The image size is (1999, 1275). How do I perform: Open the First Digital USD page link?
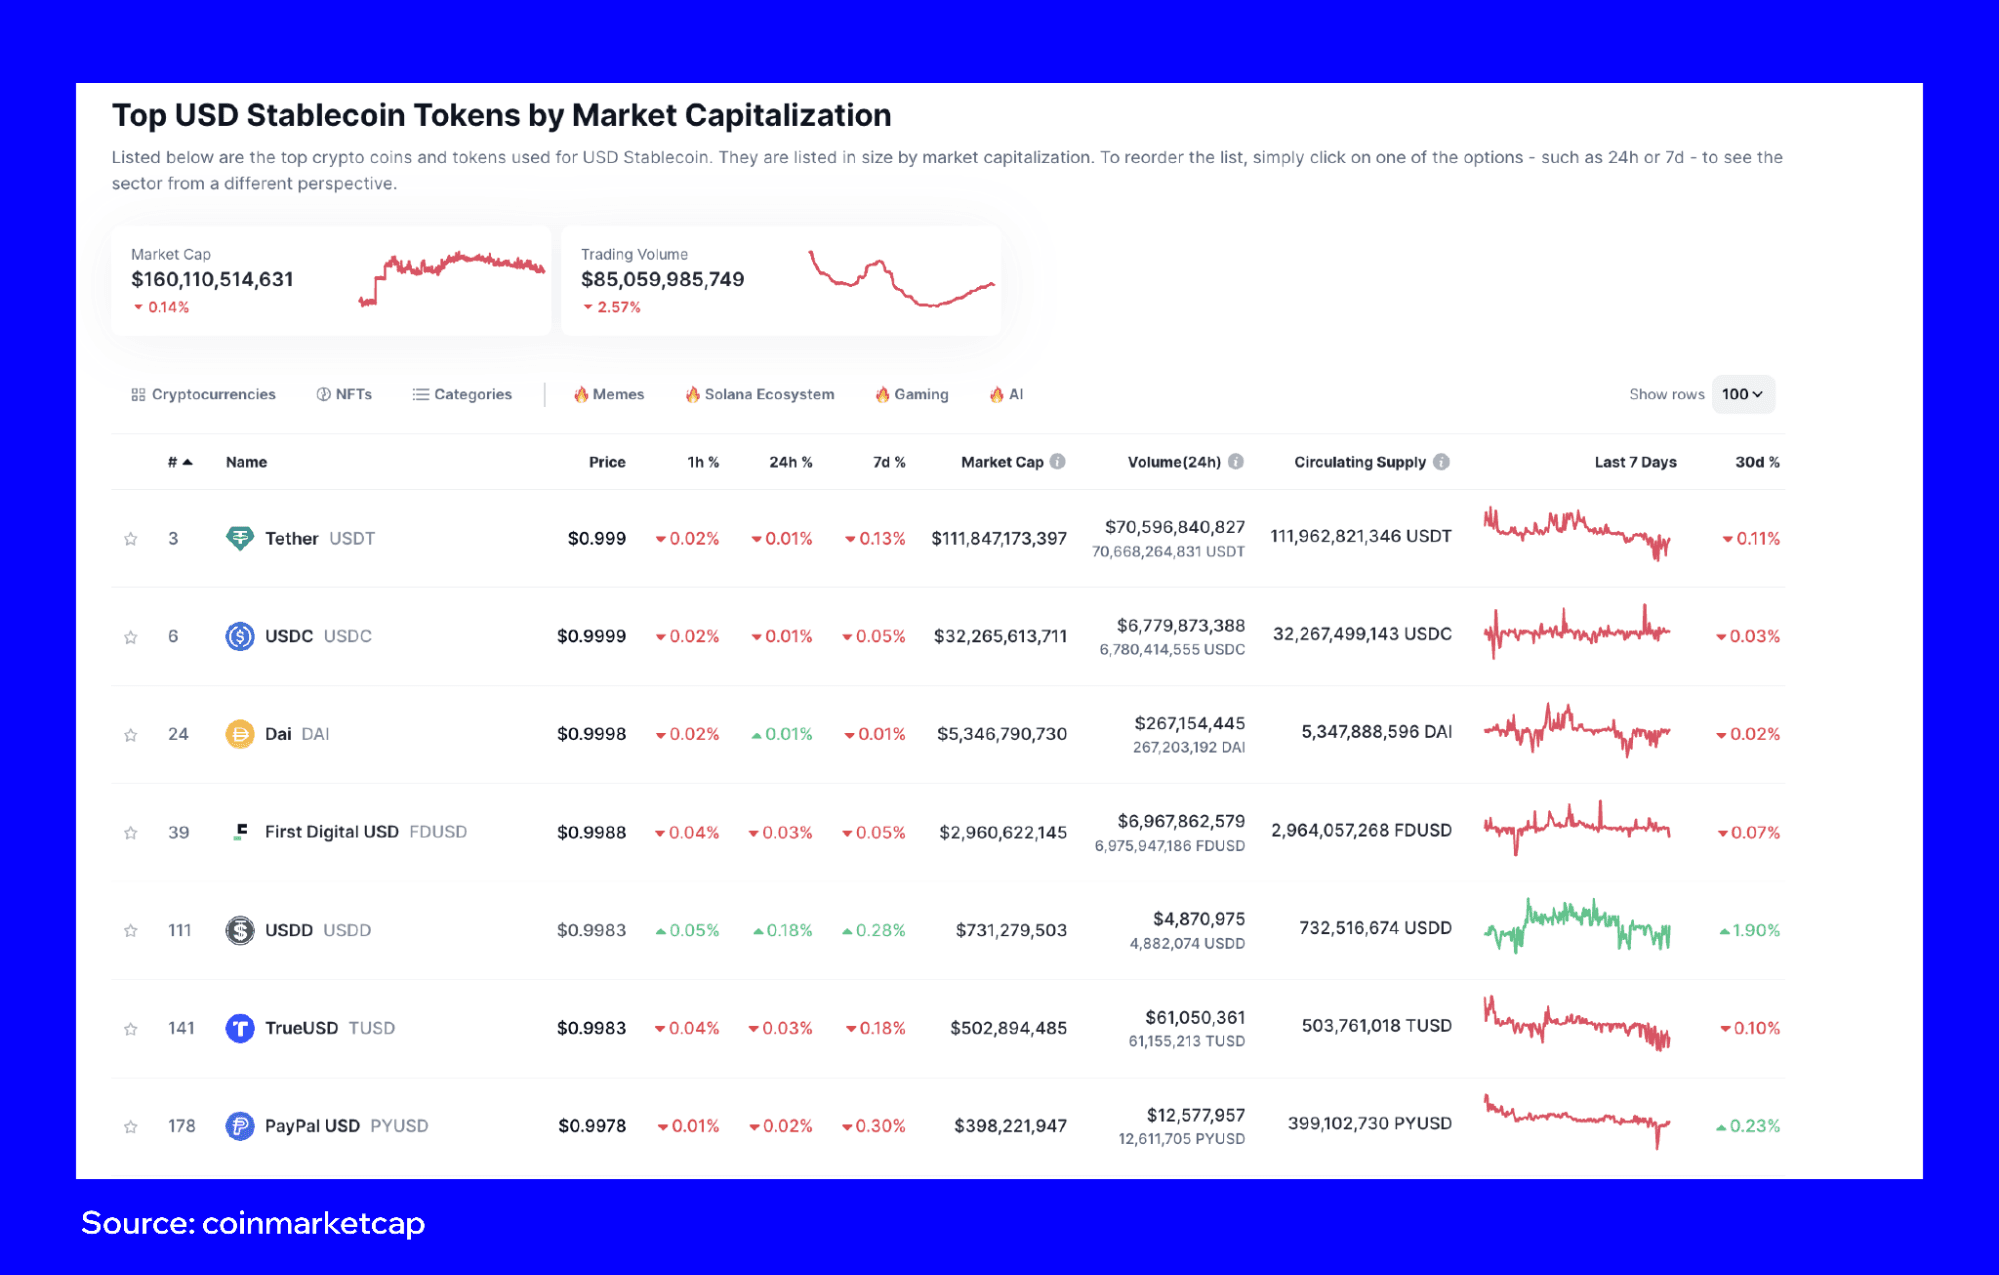coord(366,832)
